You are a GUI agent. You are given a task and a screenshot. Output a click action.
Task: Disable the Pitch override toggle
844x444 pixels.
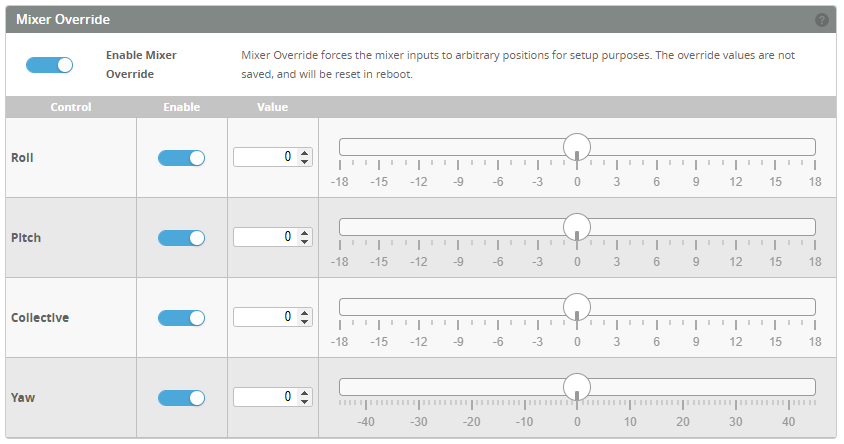click(x=181, y=238)
